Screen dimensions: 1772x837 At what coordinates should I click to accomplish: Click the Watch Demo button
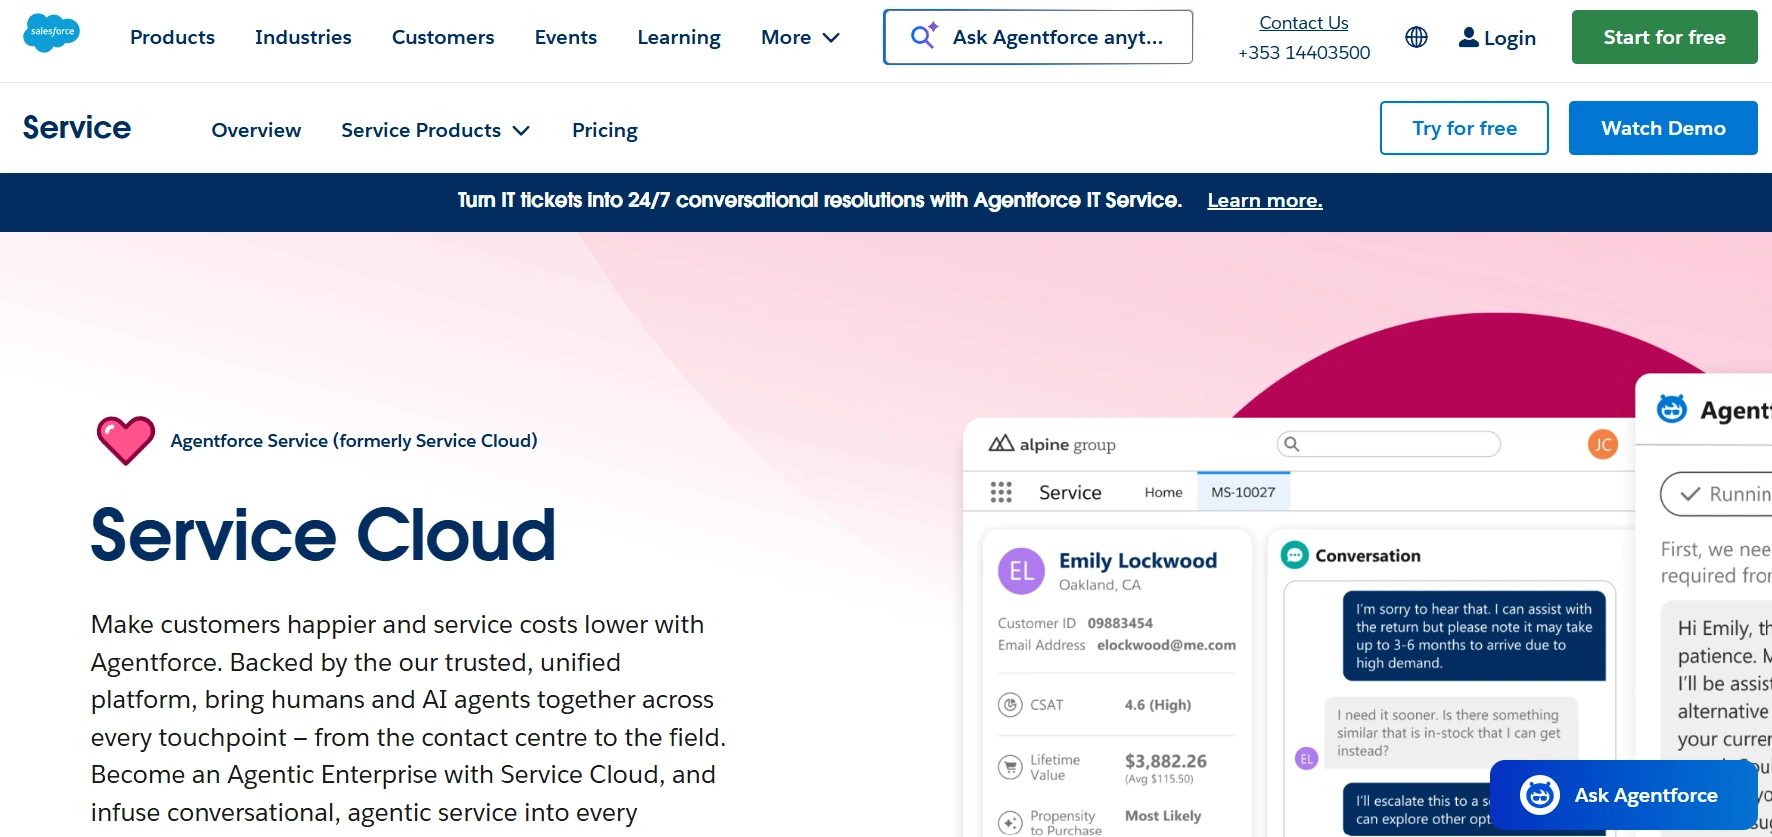click(1662, 128)
